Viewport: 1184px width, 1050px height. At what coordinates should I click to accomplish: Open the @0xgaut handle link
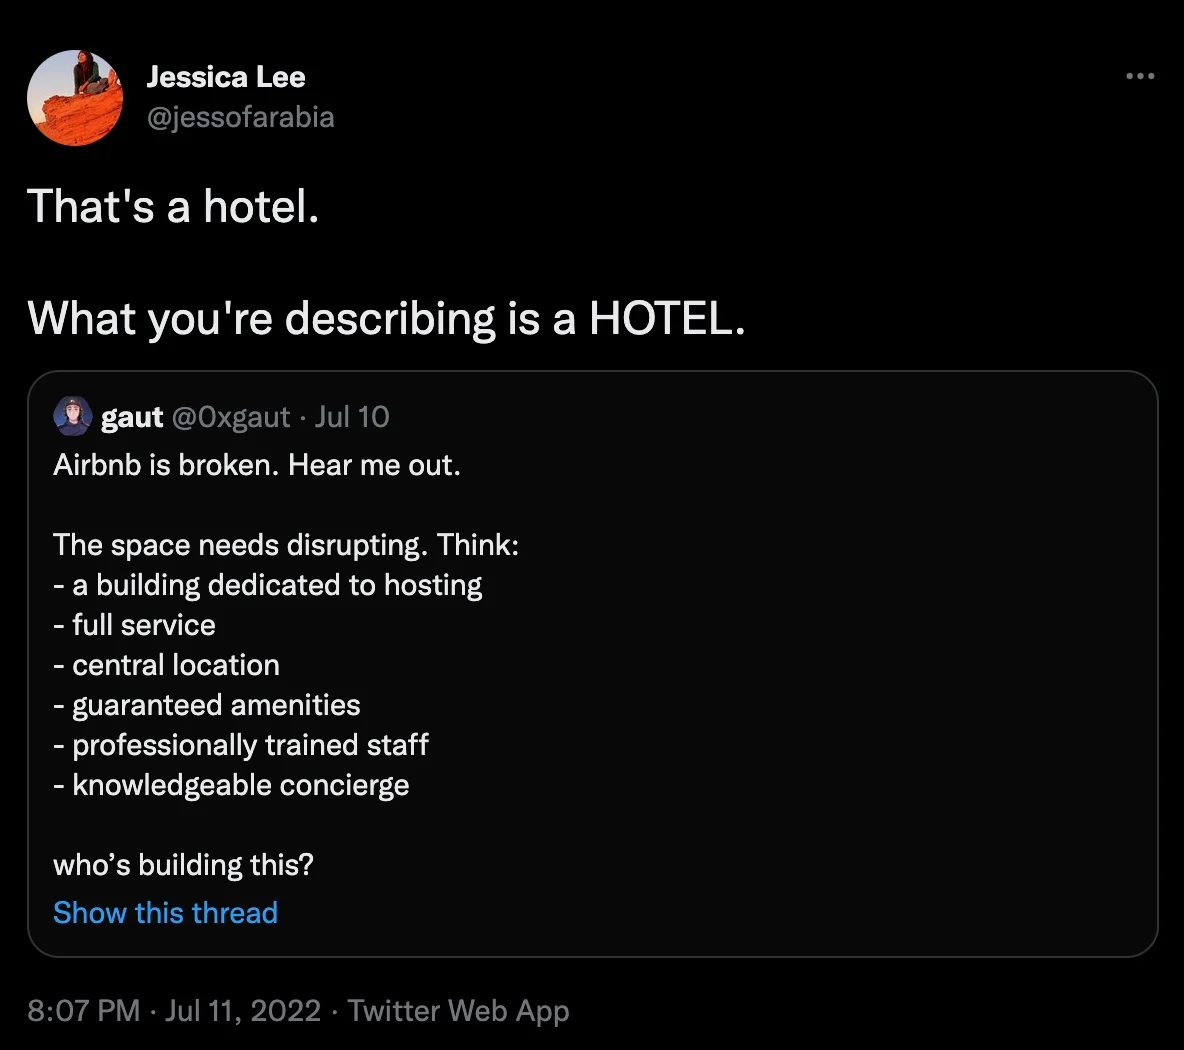233,417
